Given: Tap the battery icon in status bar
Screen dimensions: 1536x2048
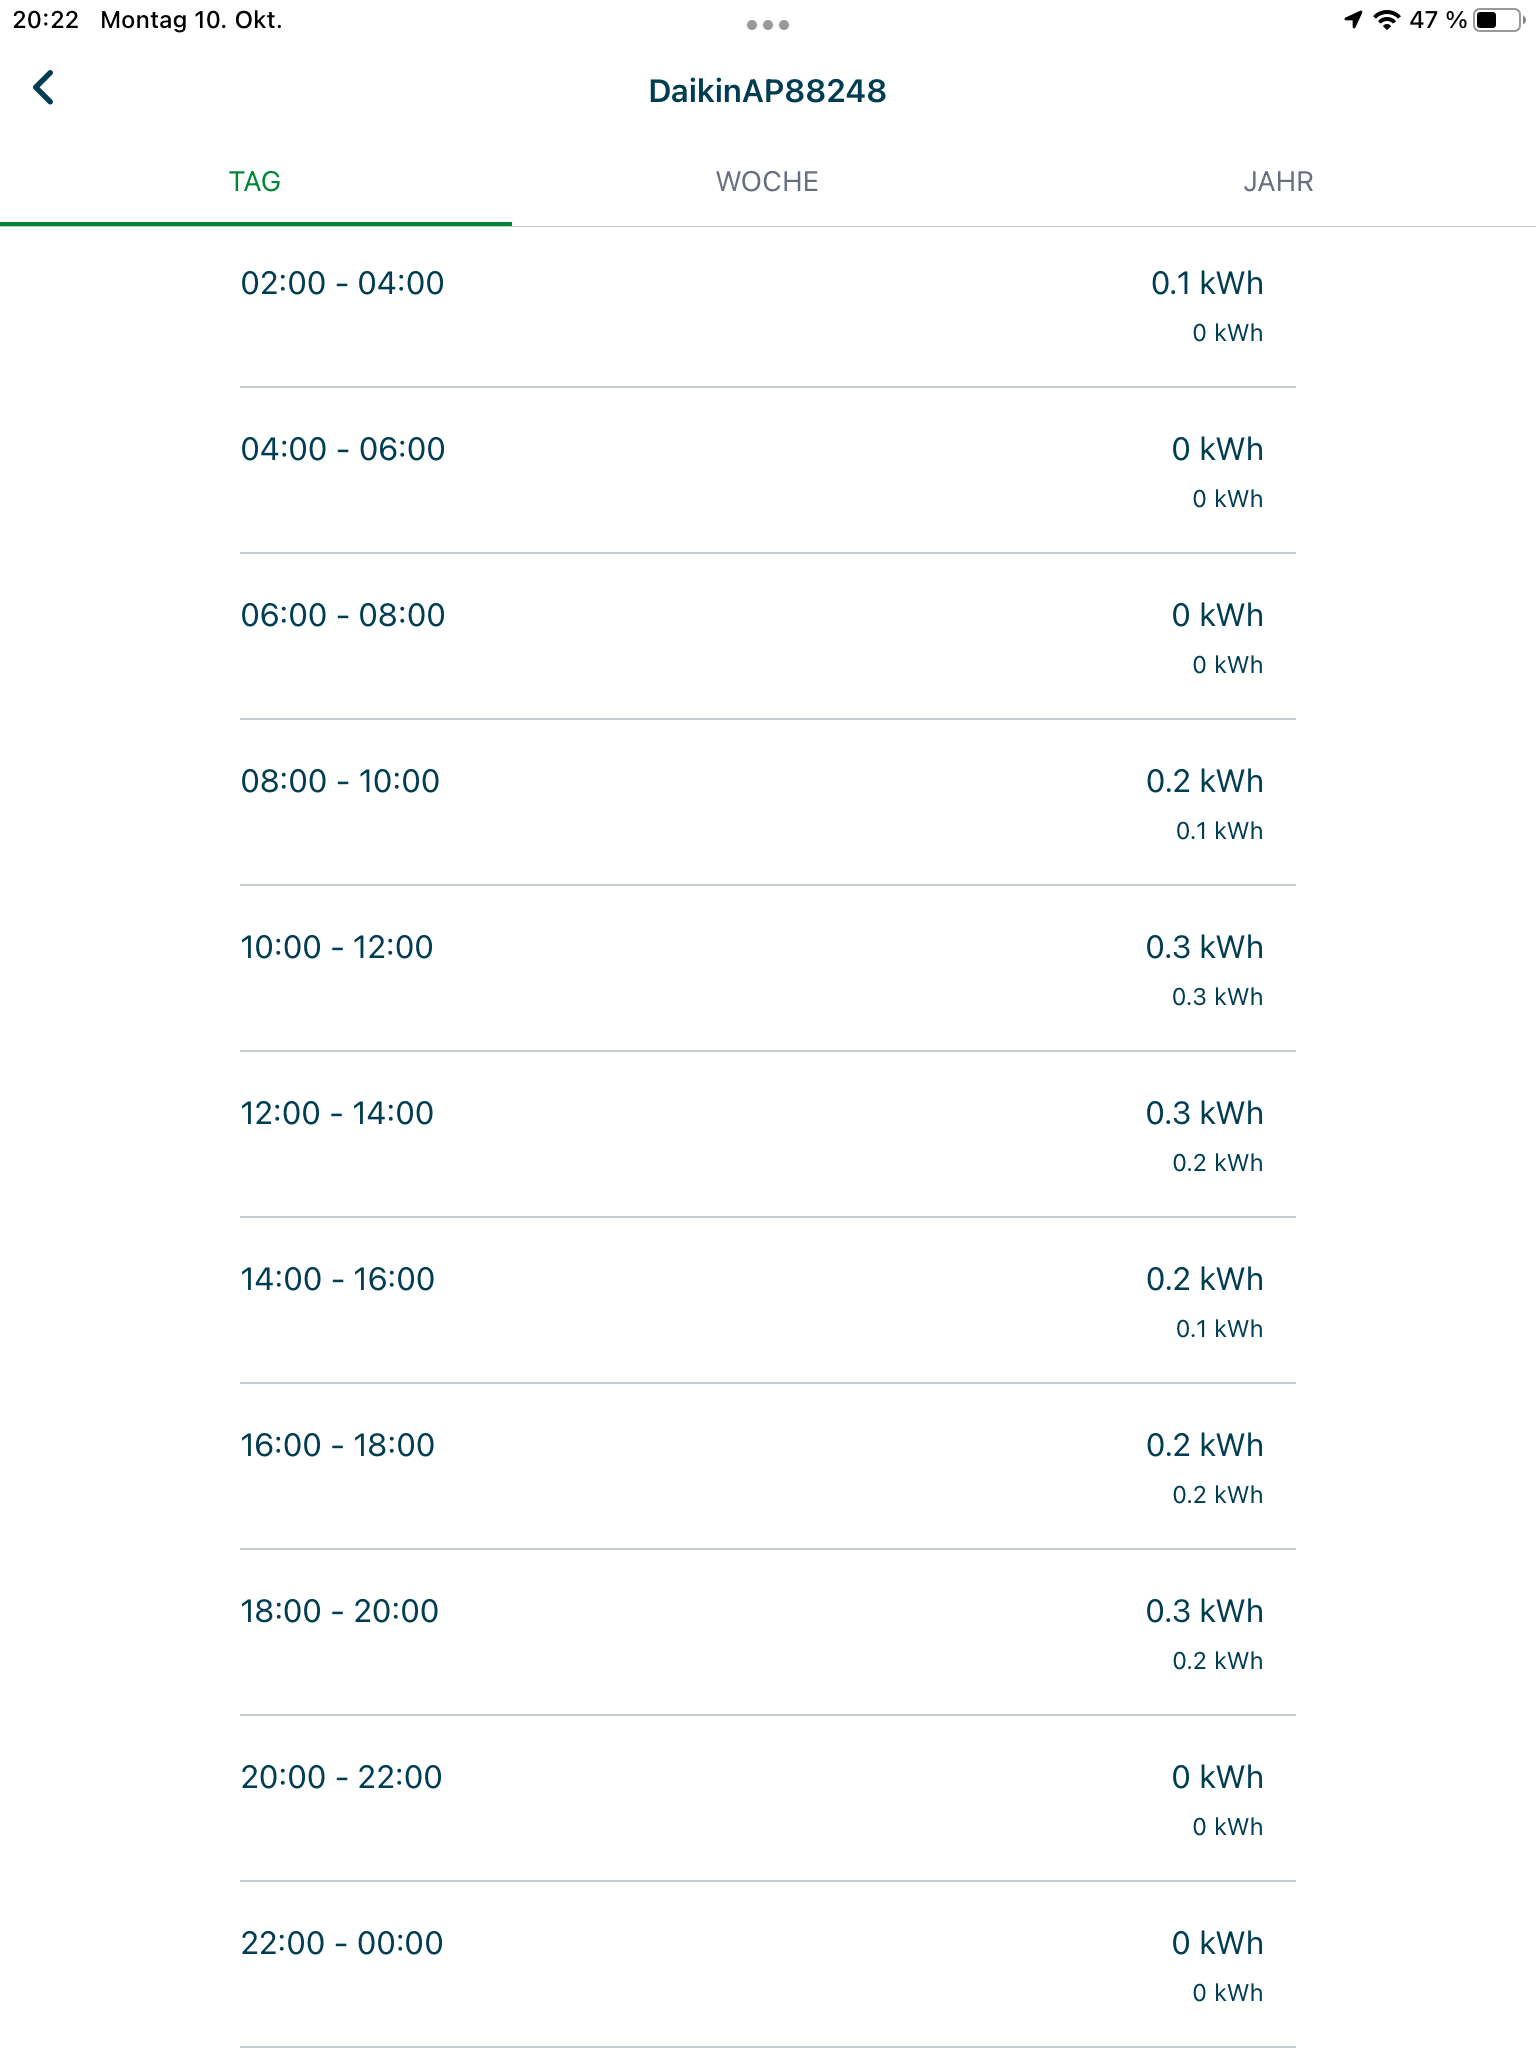Looking at the screenshot, I should [x=1498, y=20].
